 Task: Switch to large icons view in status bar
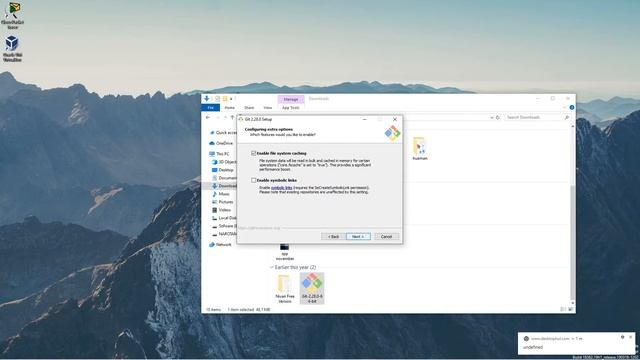570,309
